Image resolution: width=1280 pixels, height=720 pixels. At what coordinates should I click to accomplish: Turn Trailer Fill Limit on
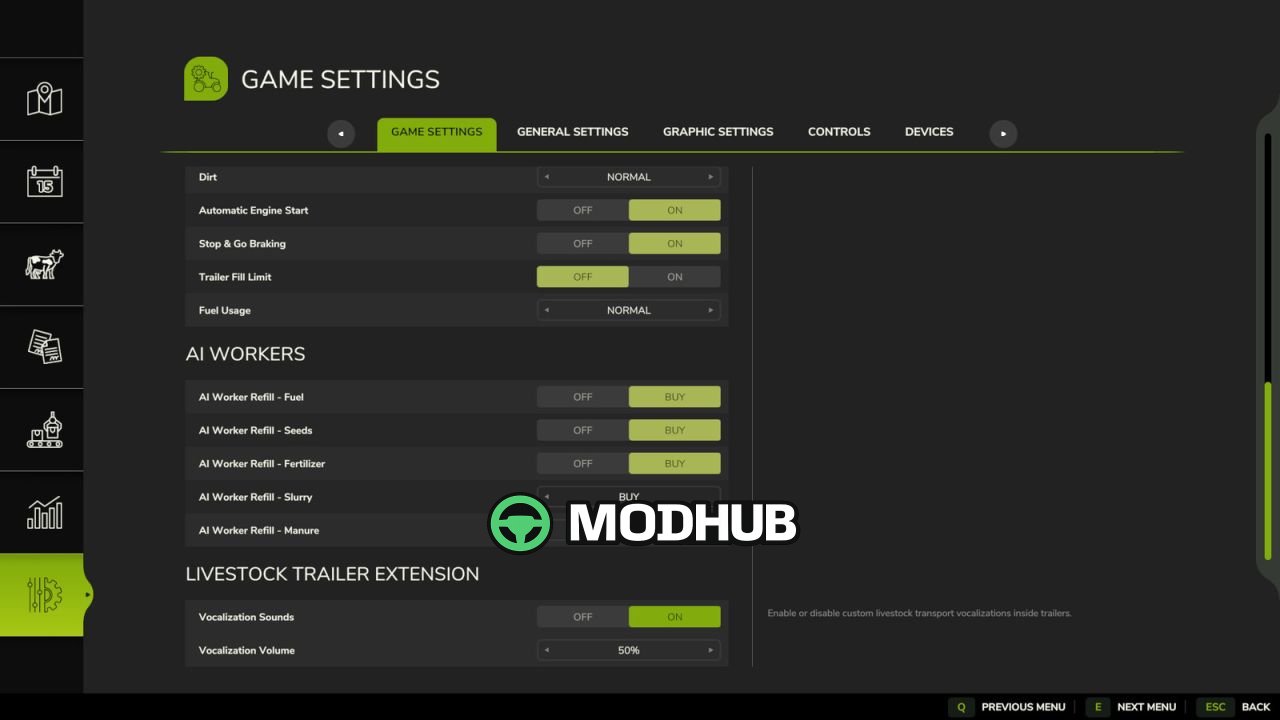(675, 277)
